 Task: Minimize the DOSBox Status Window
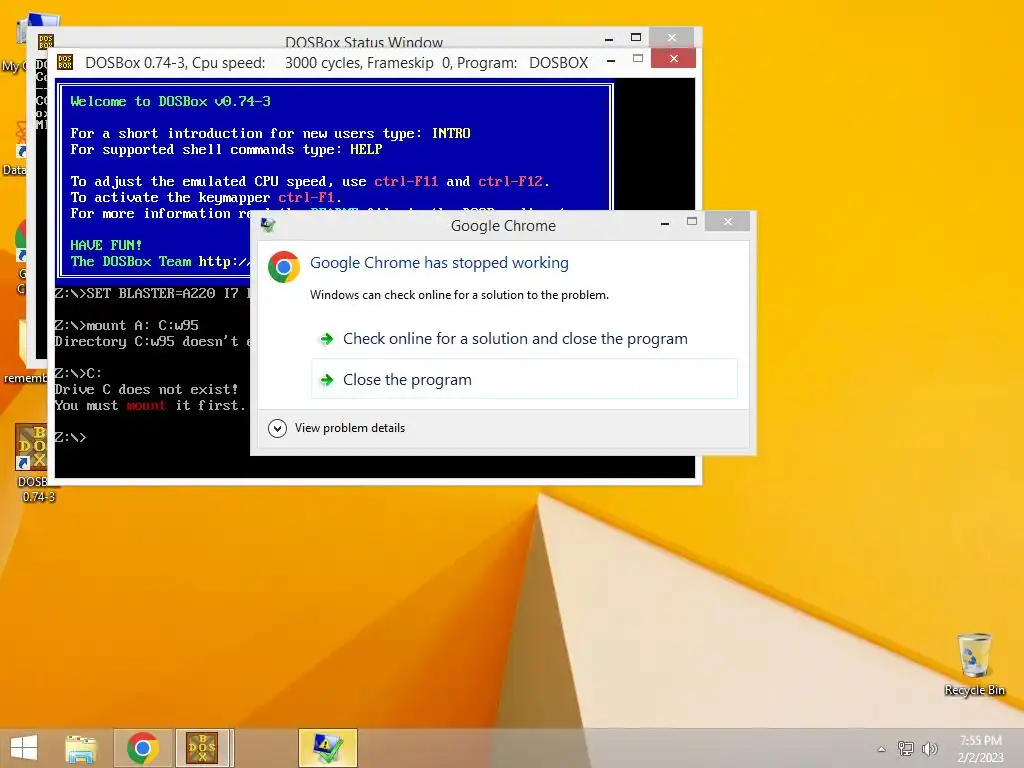pyautogui.click(x=609, y=39)
